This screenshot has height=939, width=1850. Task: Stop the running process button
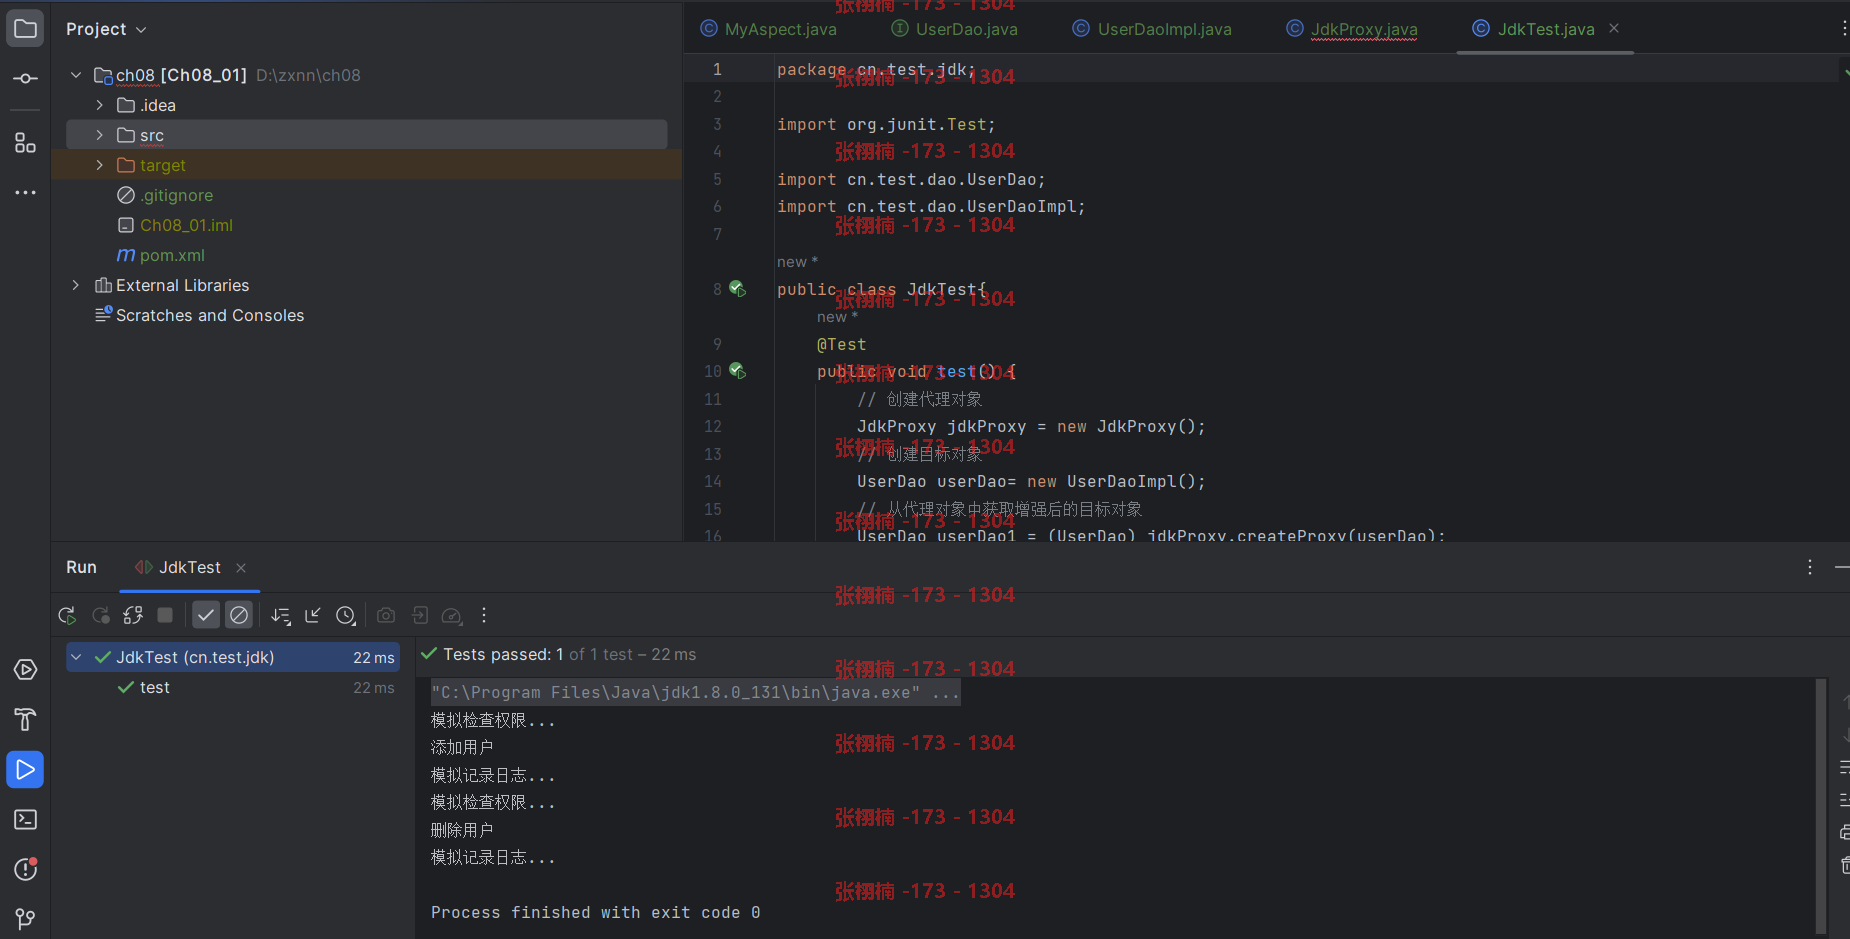[x=165, y=615]
